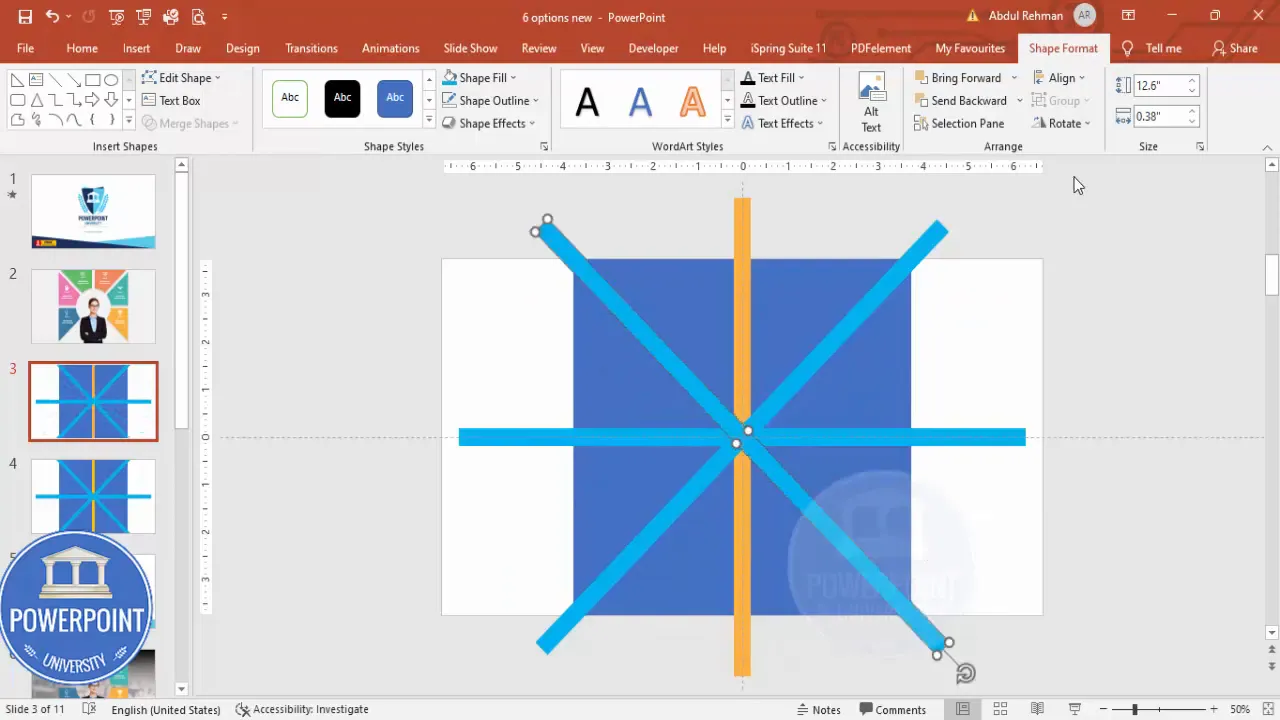Apply the white outlined Abc shape style

point(290,98)
